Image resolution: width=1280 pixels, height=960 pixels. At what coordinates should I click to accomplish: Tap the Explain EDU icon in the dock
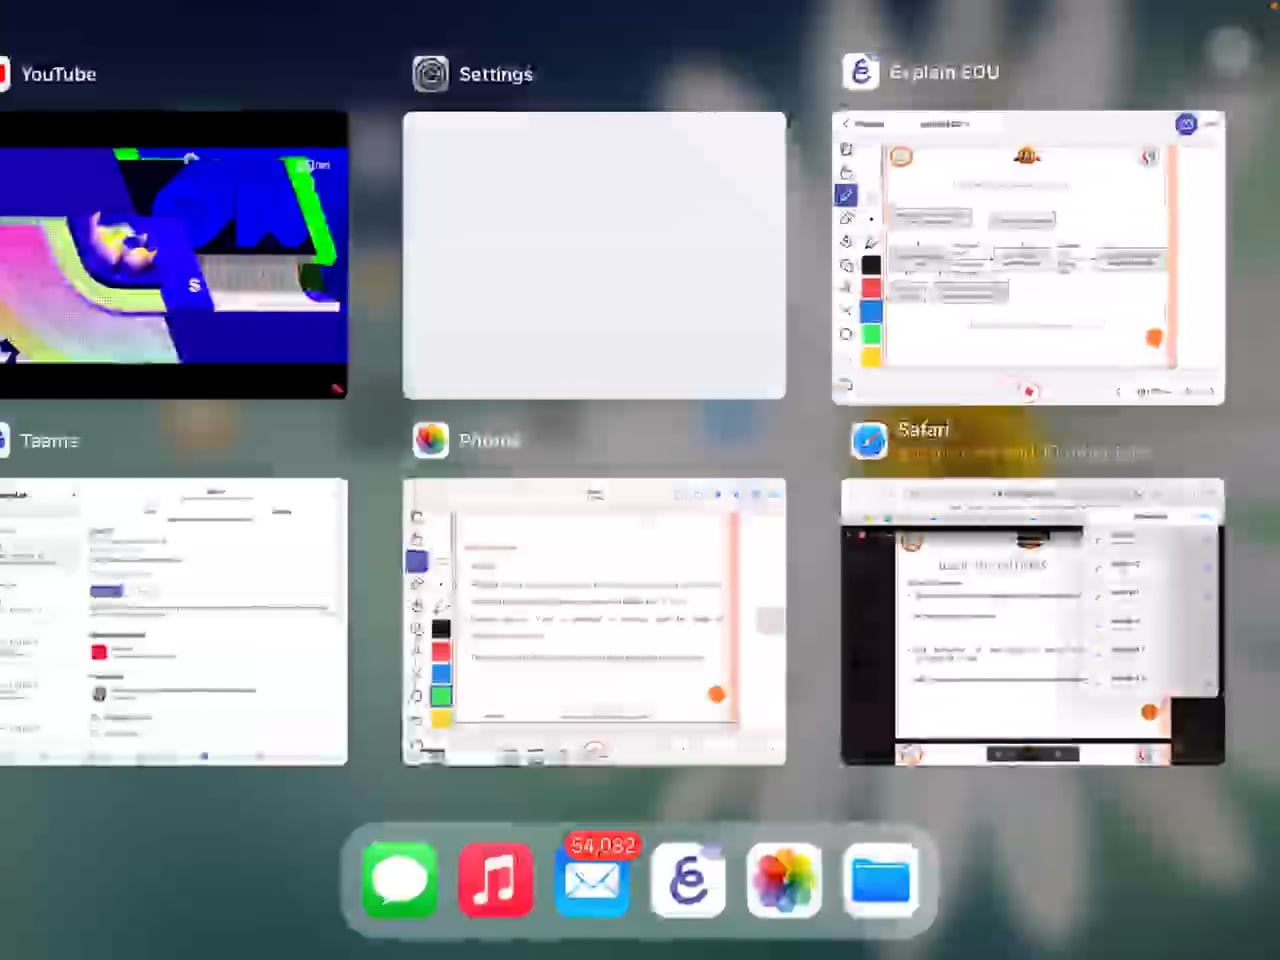(688, 880)
